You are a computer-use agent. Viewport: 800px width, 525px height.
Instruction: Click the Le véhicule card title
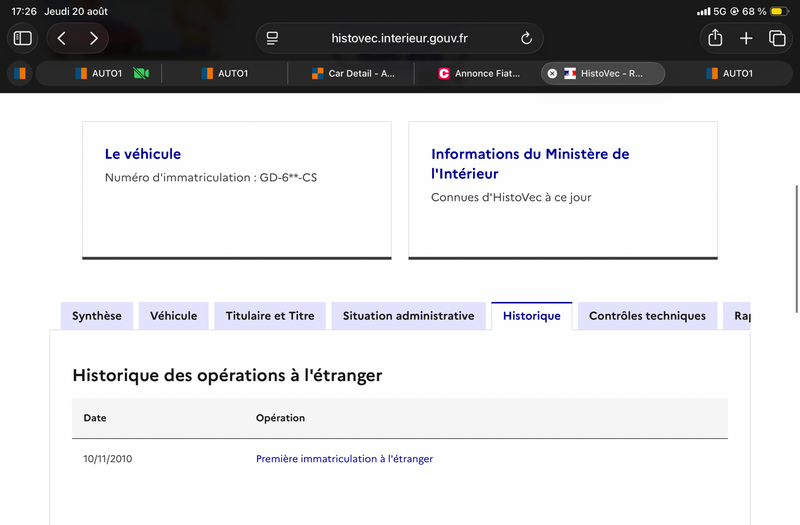pyautogui.click(x=143, y=154)
